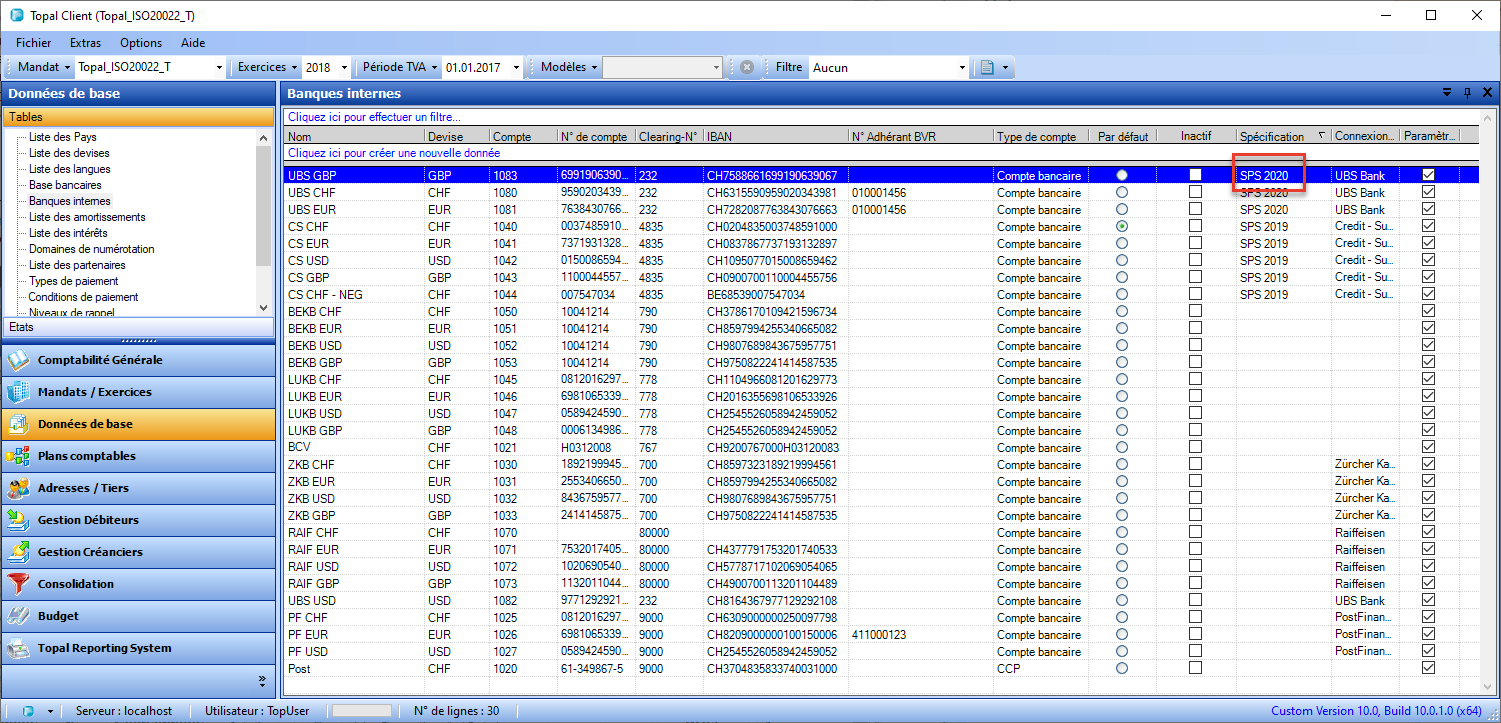Click the print icon next to Filtre
Image resolution: width=1501 pixels, height=723 pixels.
987,67
